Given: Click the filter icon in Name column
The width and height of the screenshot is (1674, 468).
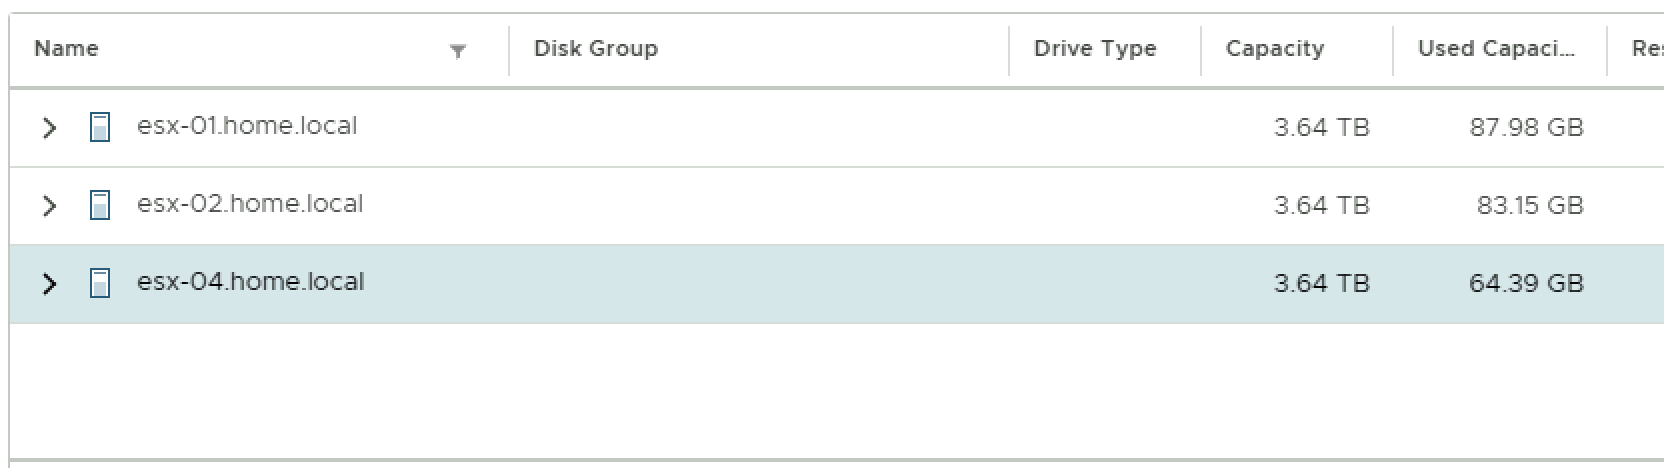Looking at the screenshot, I should pos(458,52).
